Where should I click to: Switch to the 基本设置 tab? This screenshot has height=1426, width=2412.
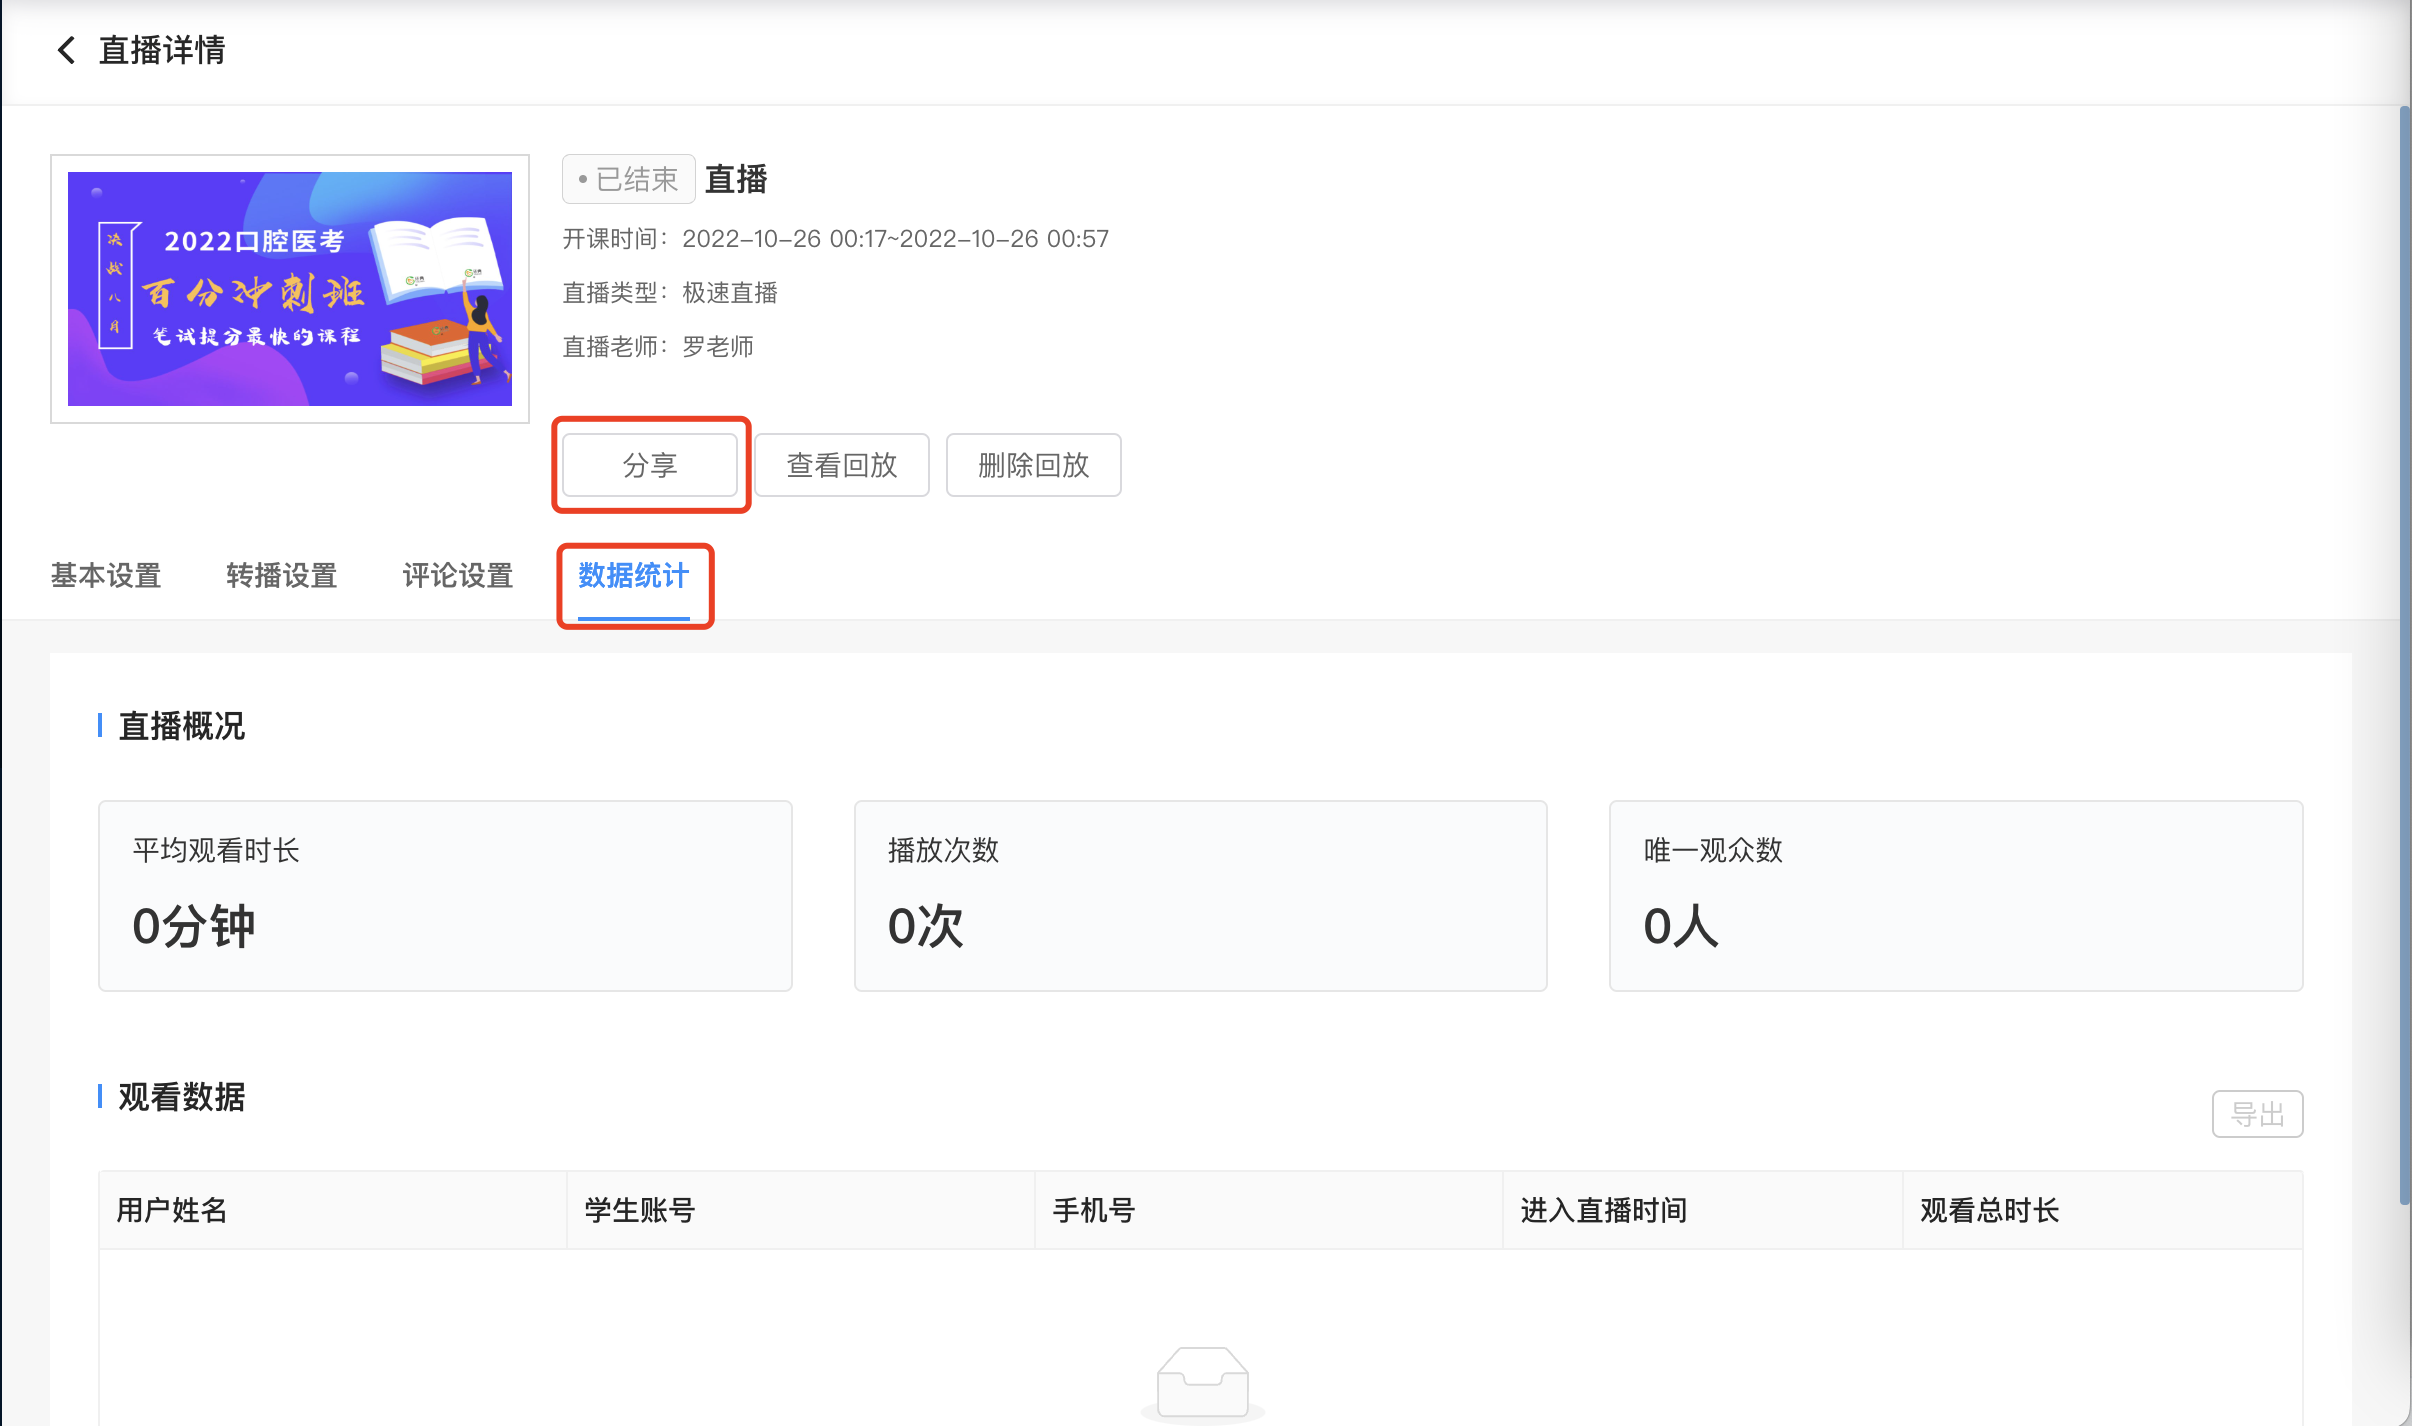[106, 576]
